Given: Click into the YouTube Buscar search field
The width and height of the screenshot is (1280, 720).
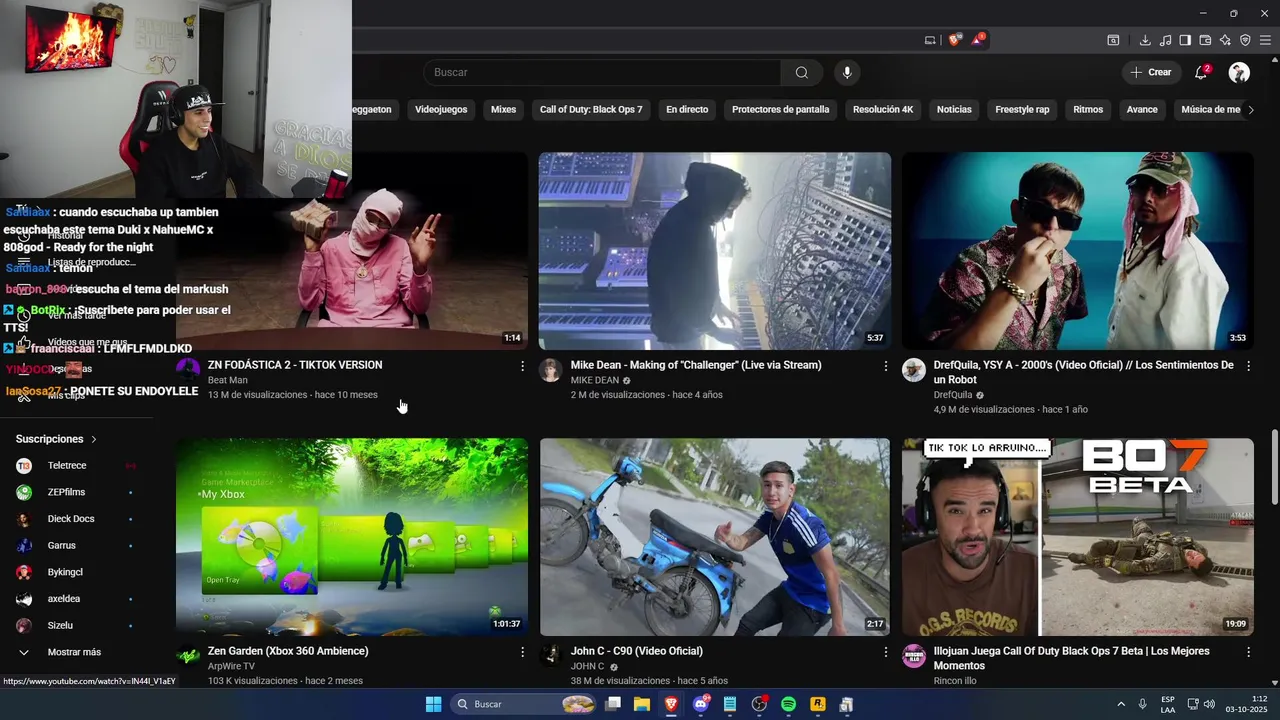Looking at the screenshot, I should tap(602, 72).
